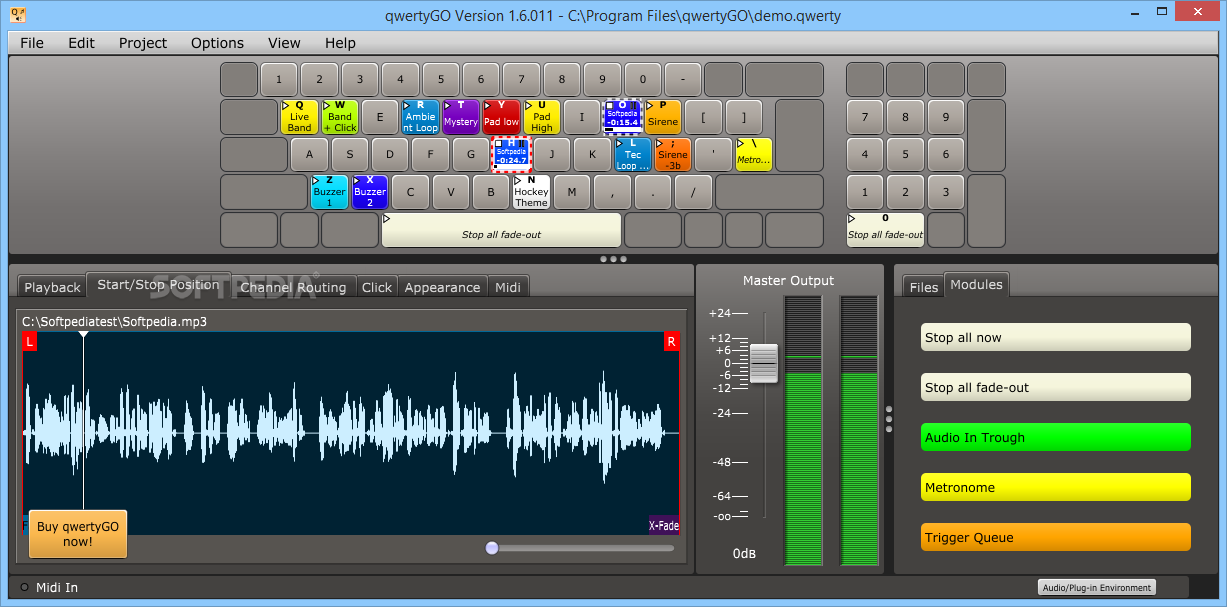Select the unassigned J key
The image size is (1227, 607).
click(552, 155)
